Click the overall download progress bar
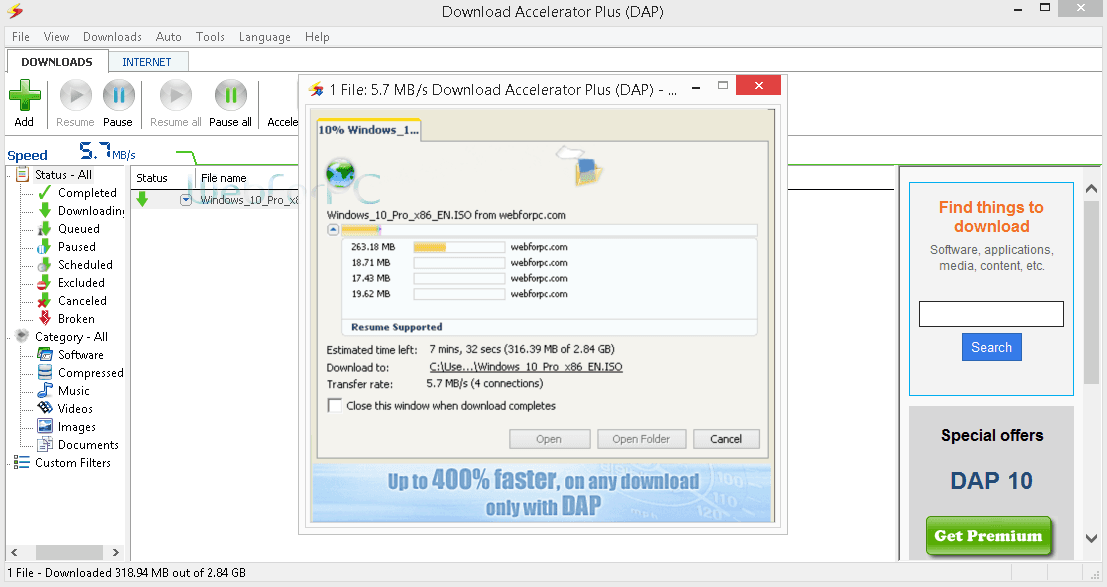1107x587 pixels. tap(549, 230)
